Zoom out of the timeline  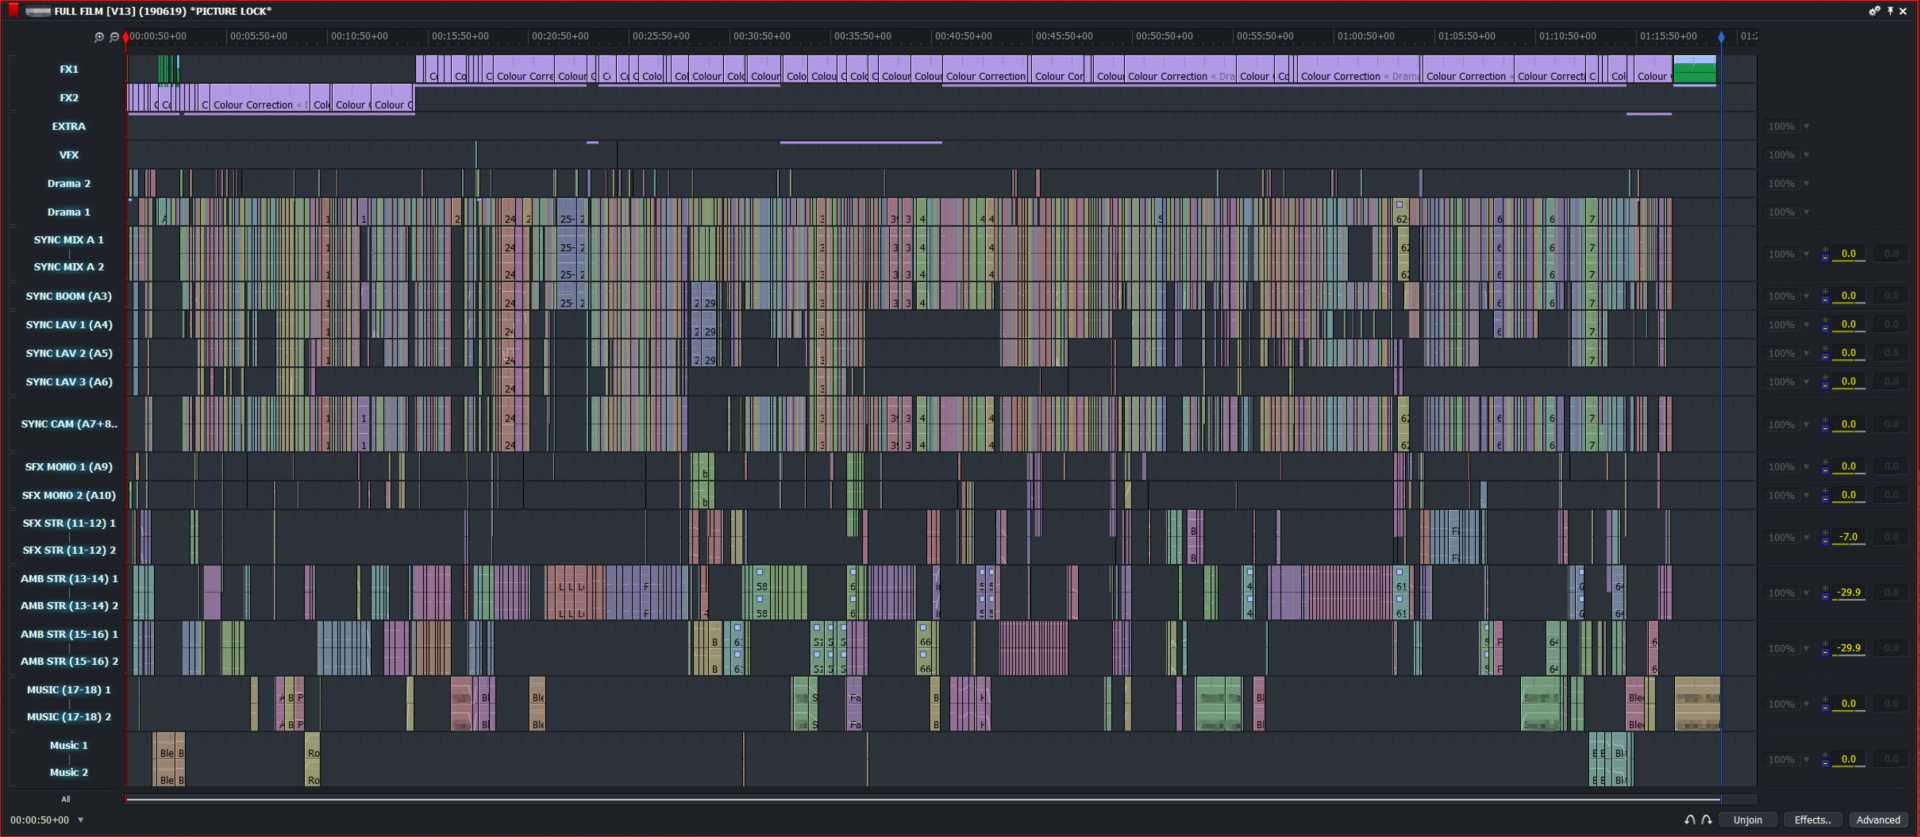pos(114,37)
